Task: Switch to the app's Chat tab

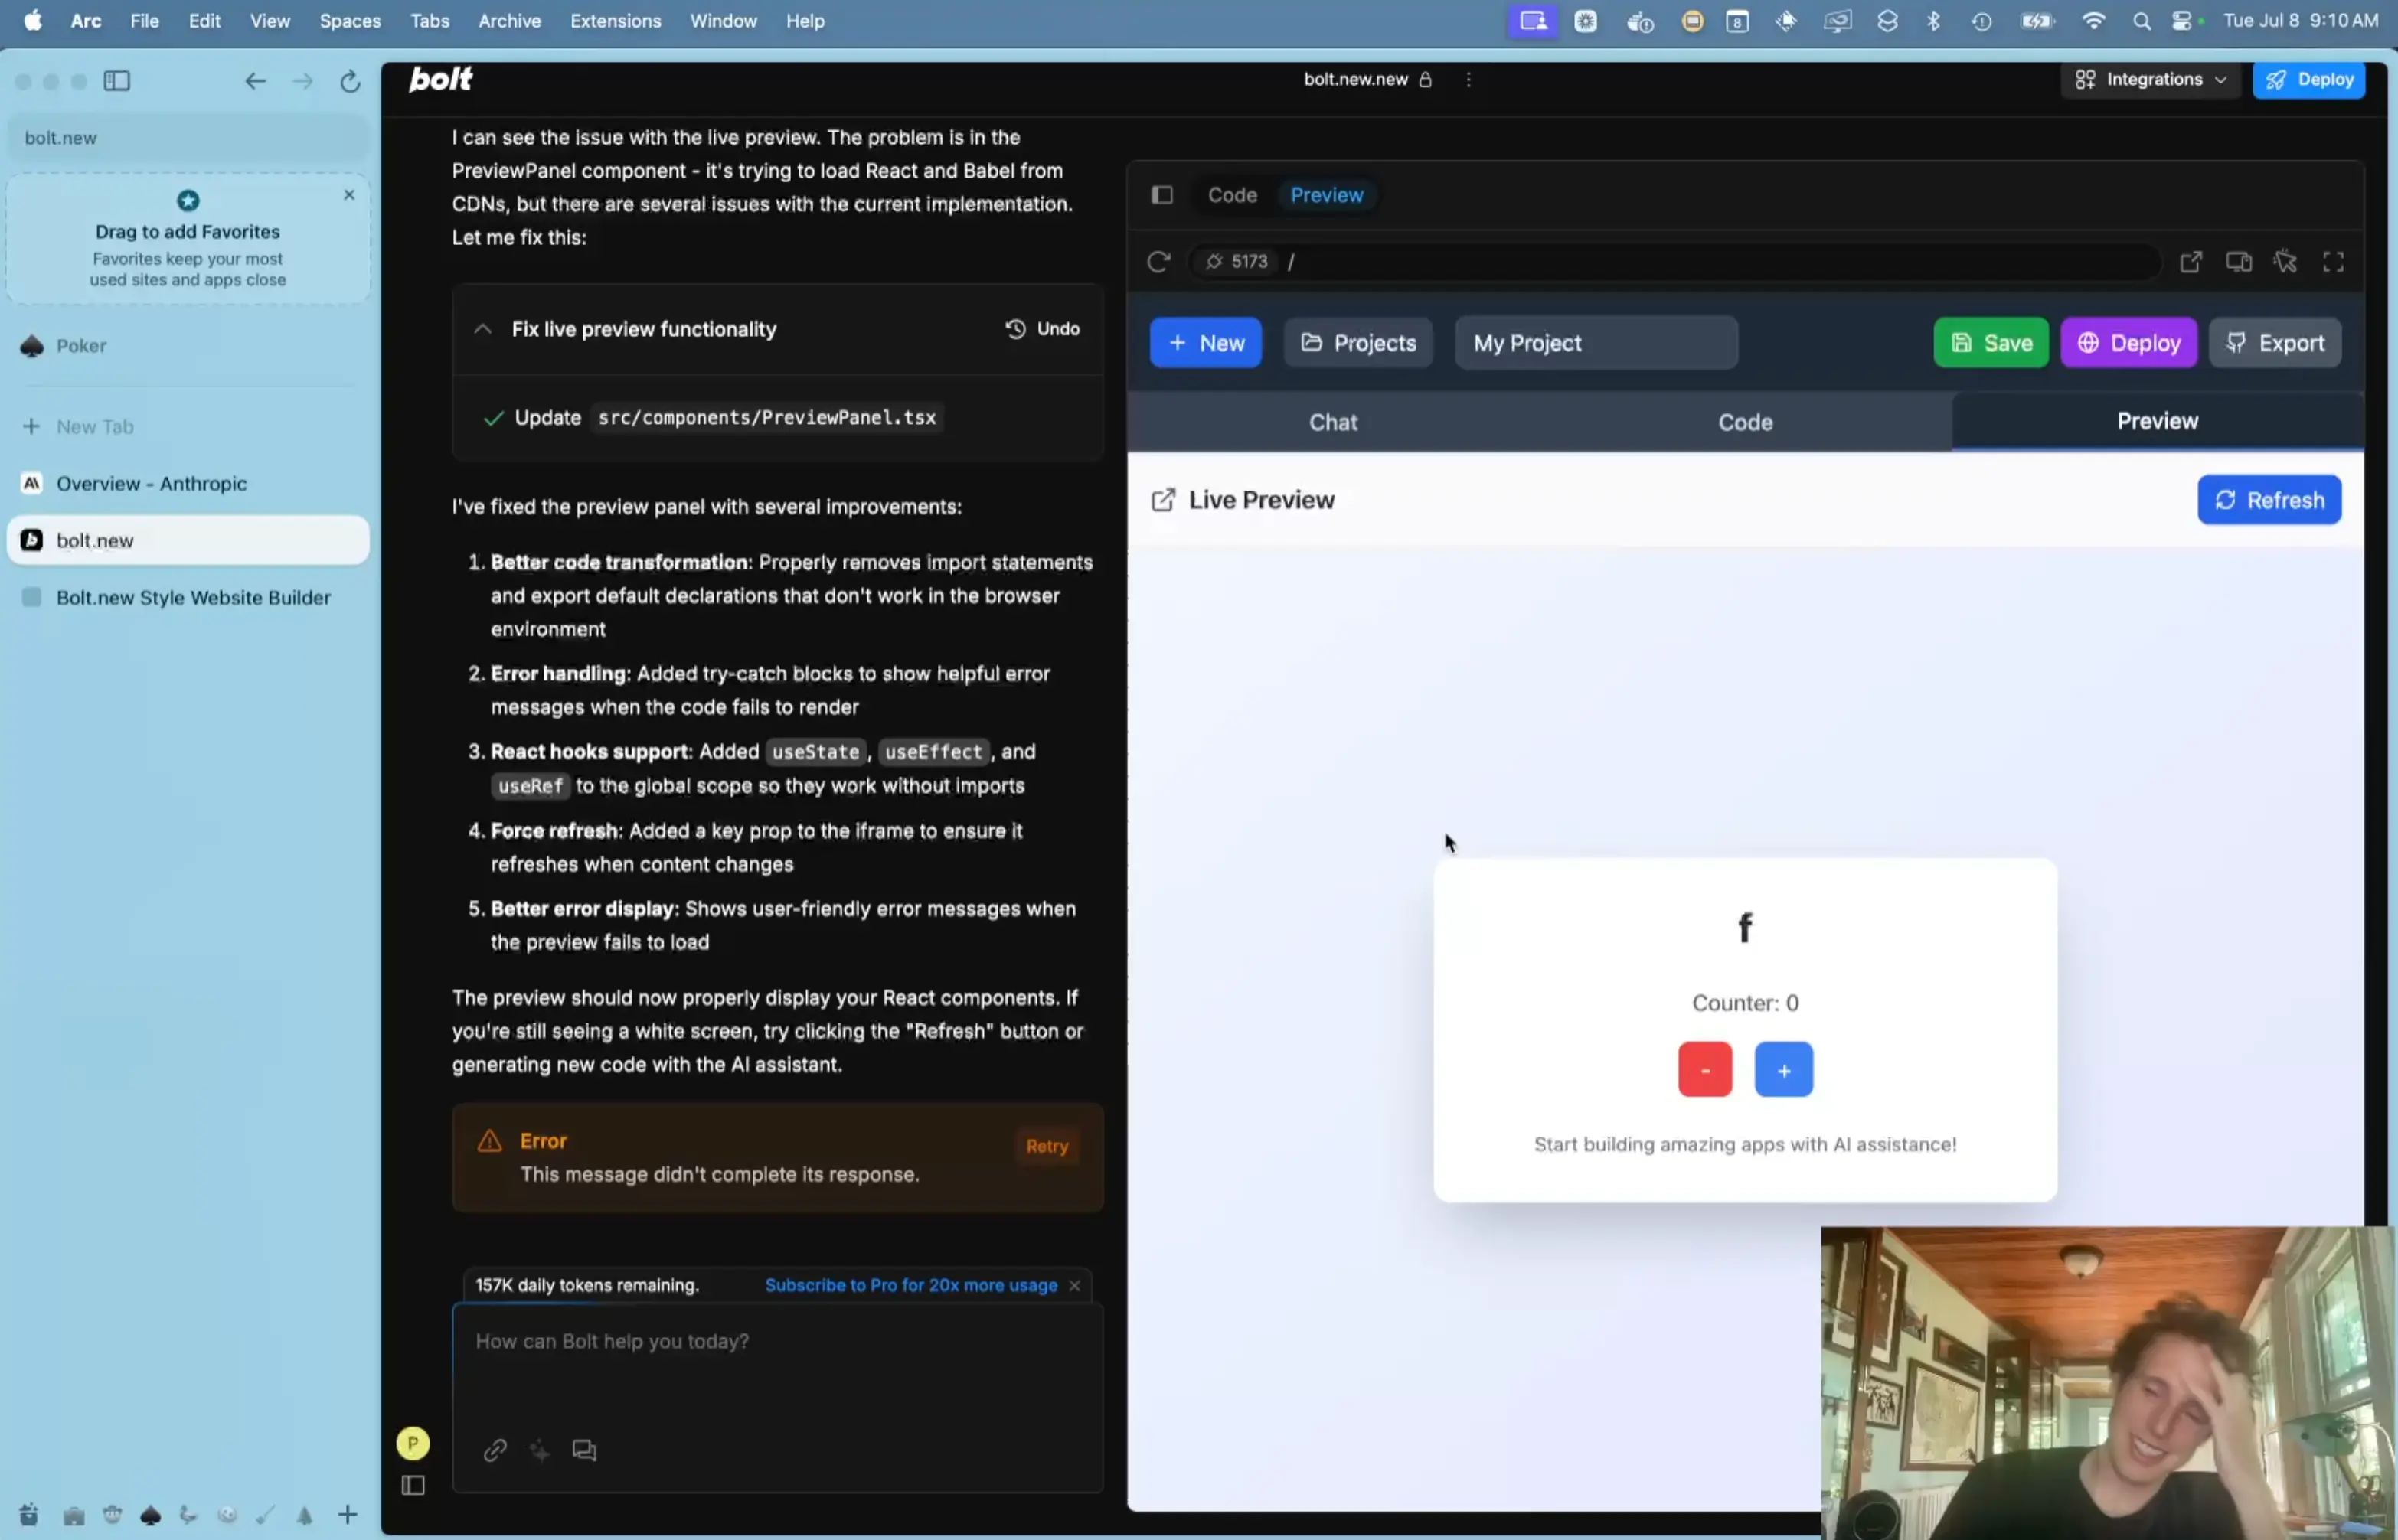Action: click(1333, 423)
